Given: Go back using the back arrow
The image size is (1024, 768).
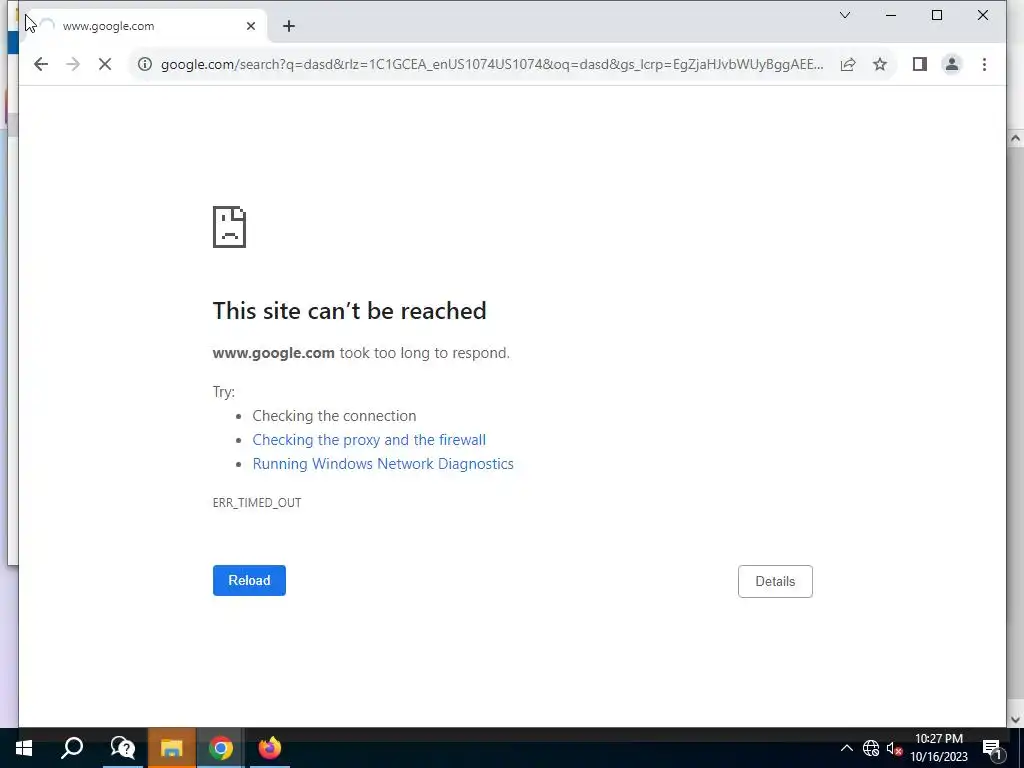Looking at the screenshot, I should [40, 64].
